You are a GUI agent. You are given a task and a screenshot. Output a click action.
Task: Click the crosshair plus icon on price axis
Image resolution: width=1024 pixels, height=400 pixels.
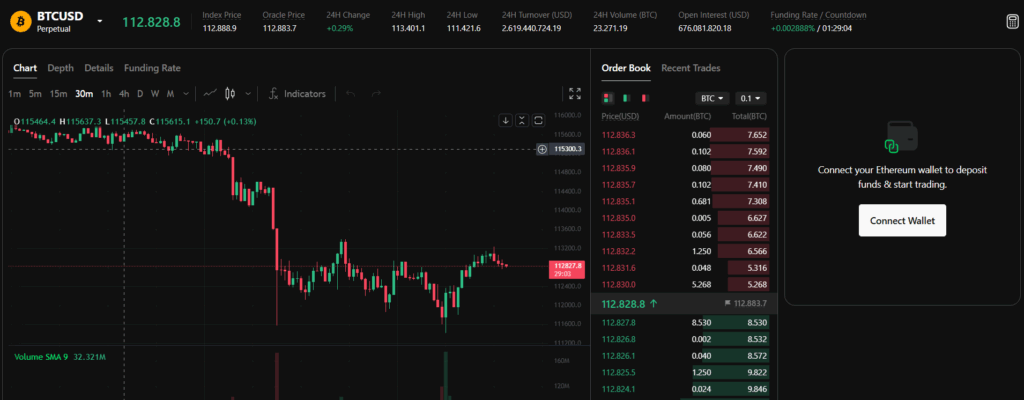point(542,149)
